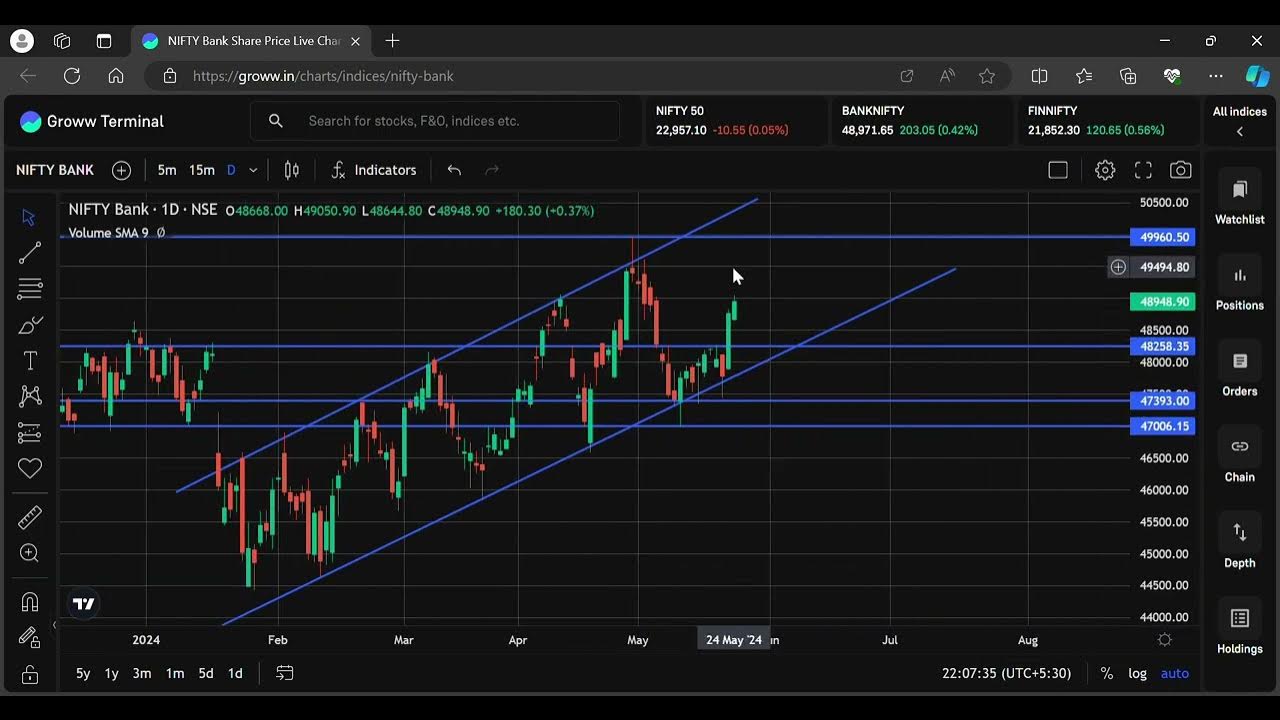This screenshot has width=1280, height=720.
Task: Click the 49960.50 horizontal line price label
Action: 1162,237
